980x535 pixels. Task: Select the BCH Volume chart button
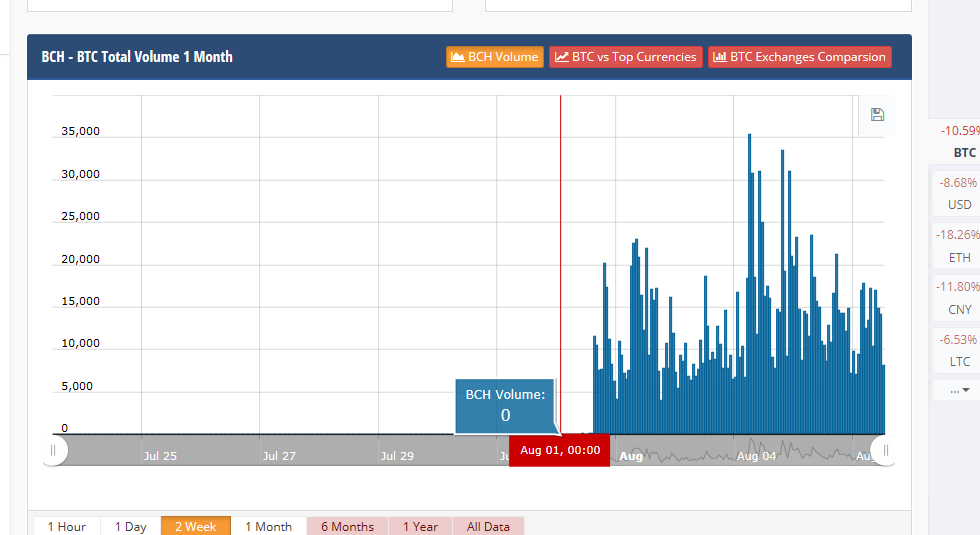pos(494,57)
